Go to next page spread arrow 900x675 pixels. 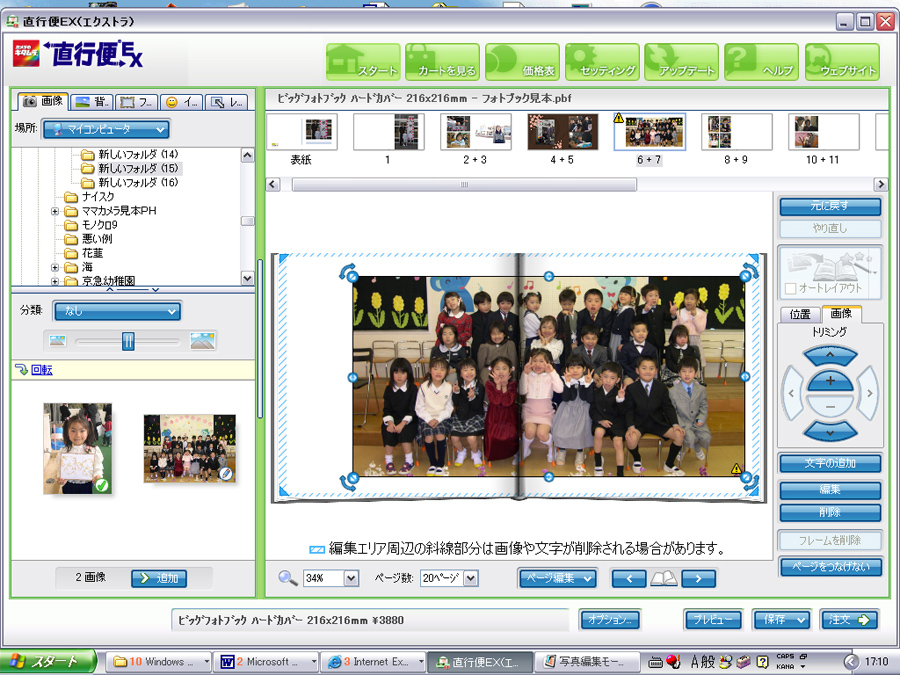698,578
